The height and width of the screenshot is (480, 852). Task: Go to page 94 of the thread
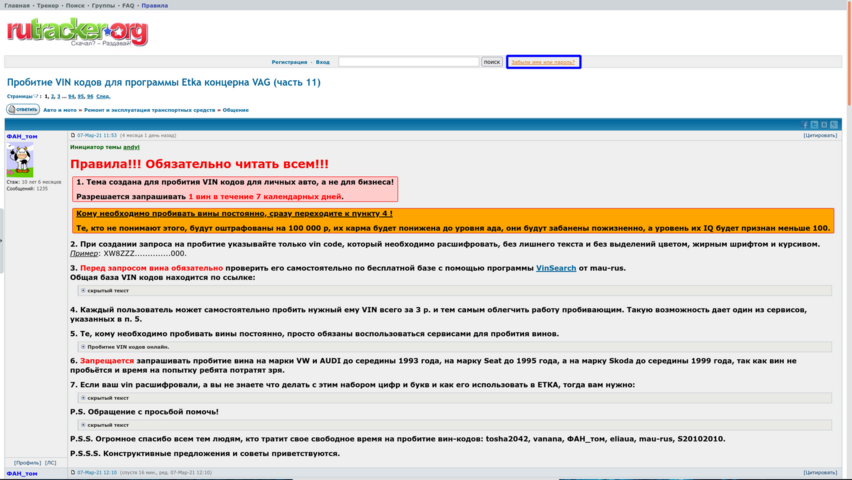pyautogui.click(x=71, y=96)
